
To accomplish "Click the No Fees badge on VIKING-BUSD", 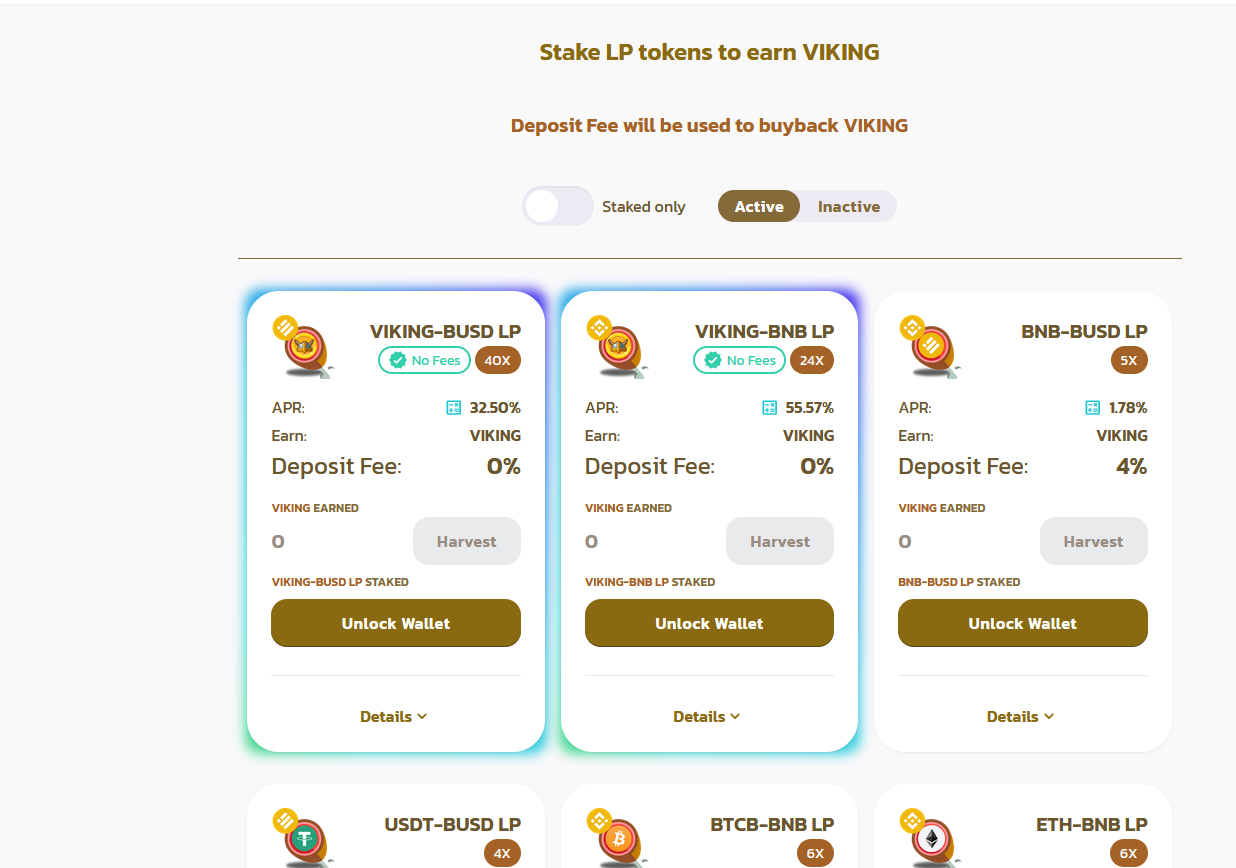I will (424, 360).
